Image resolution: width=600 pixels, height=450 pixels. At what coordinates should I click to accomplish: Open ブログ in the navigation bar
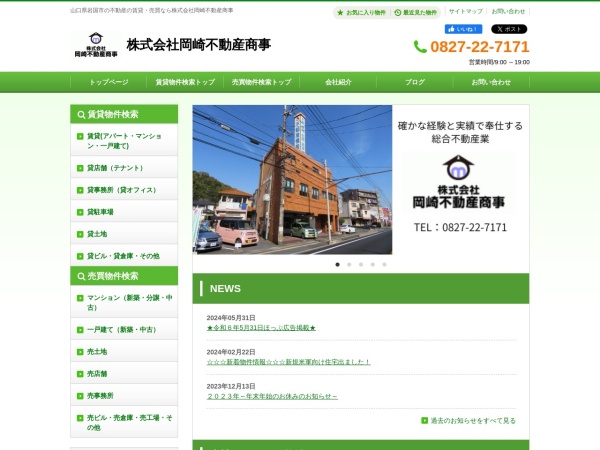[415, 82]
